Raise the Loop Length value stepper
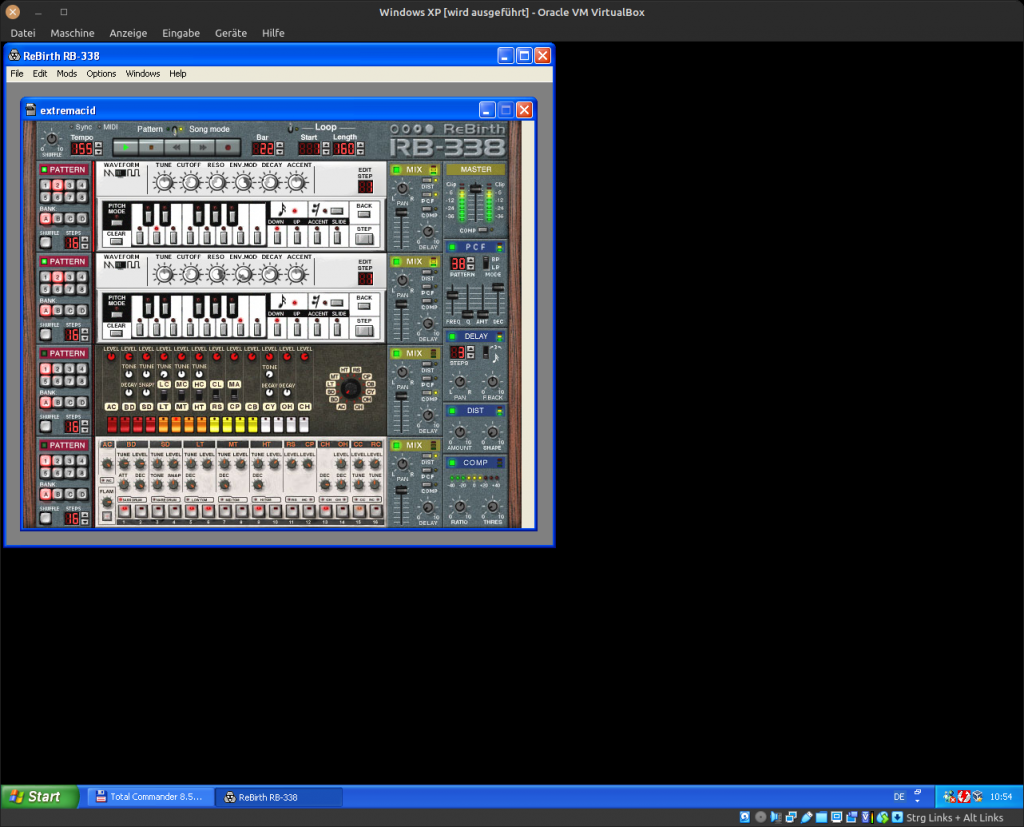This screenshot has height=827, width=1024. coord(360,145)
